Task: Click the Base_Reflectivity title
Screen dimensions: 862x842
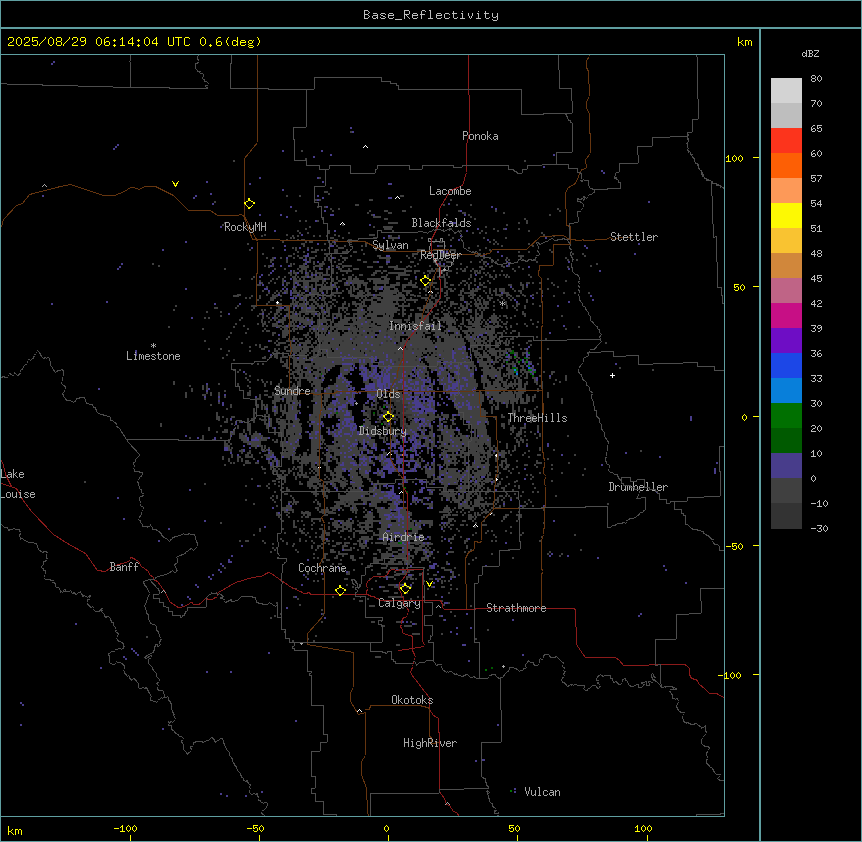Action: [431, 15]
